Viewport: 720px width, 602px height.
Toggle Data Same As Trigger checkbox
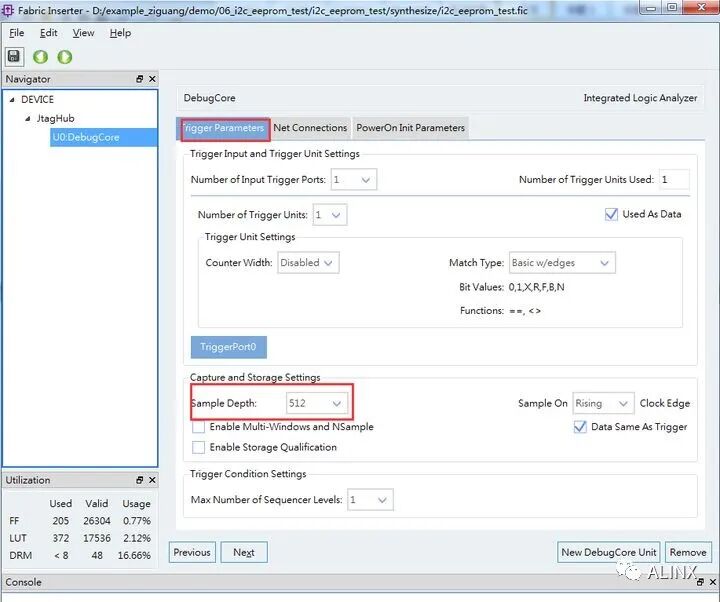point(580,427)
